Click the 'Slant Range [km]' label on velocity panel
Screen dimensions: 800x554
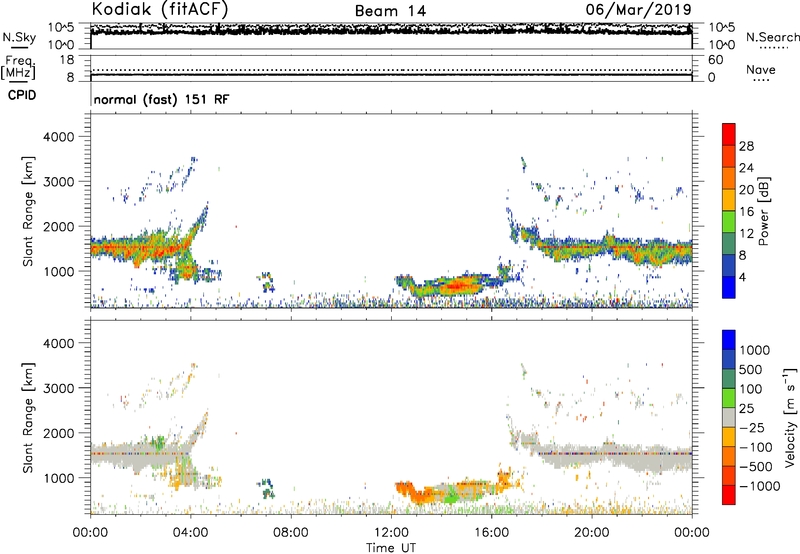[x=28, y=418]
